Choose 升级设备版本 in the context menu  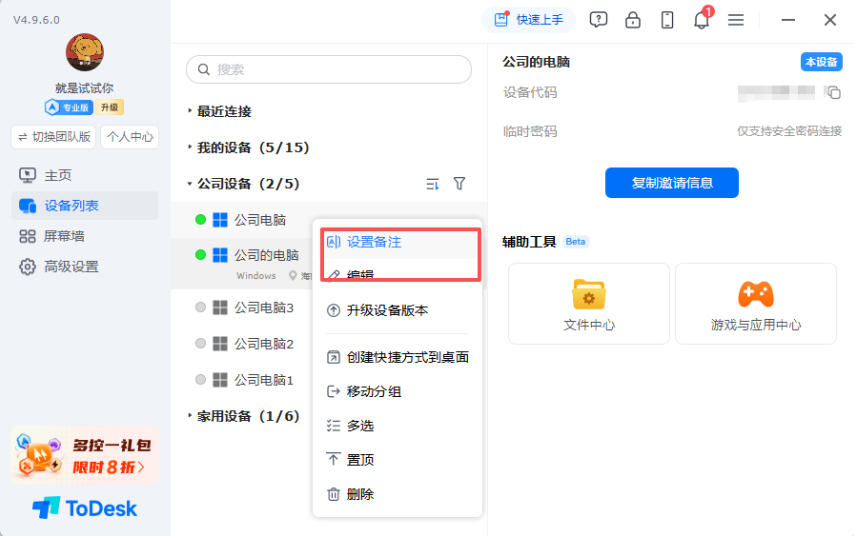[x=398, y=310]
